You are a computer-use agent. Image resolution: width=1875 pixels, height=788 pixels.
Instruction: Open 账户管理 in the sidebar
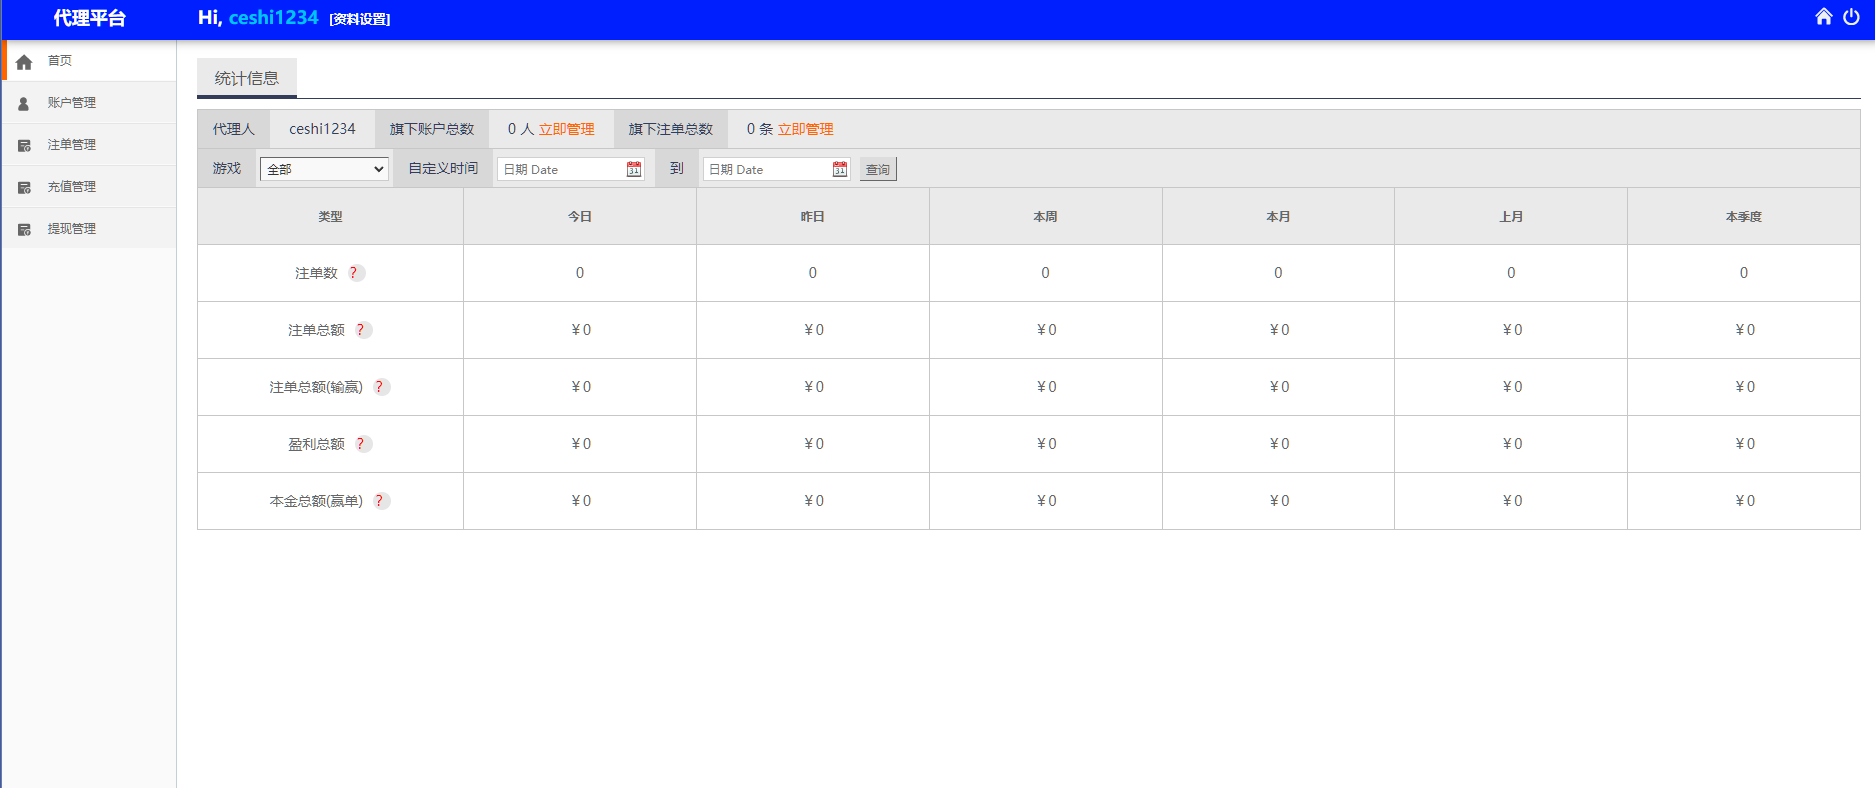pos(71,103)
